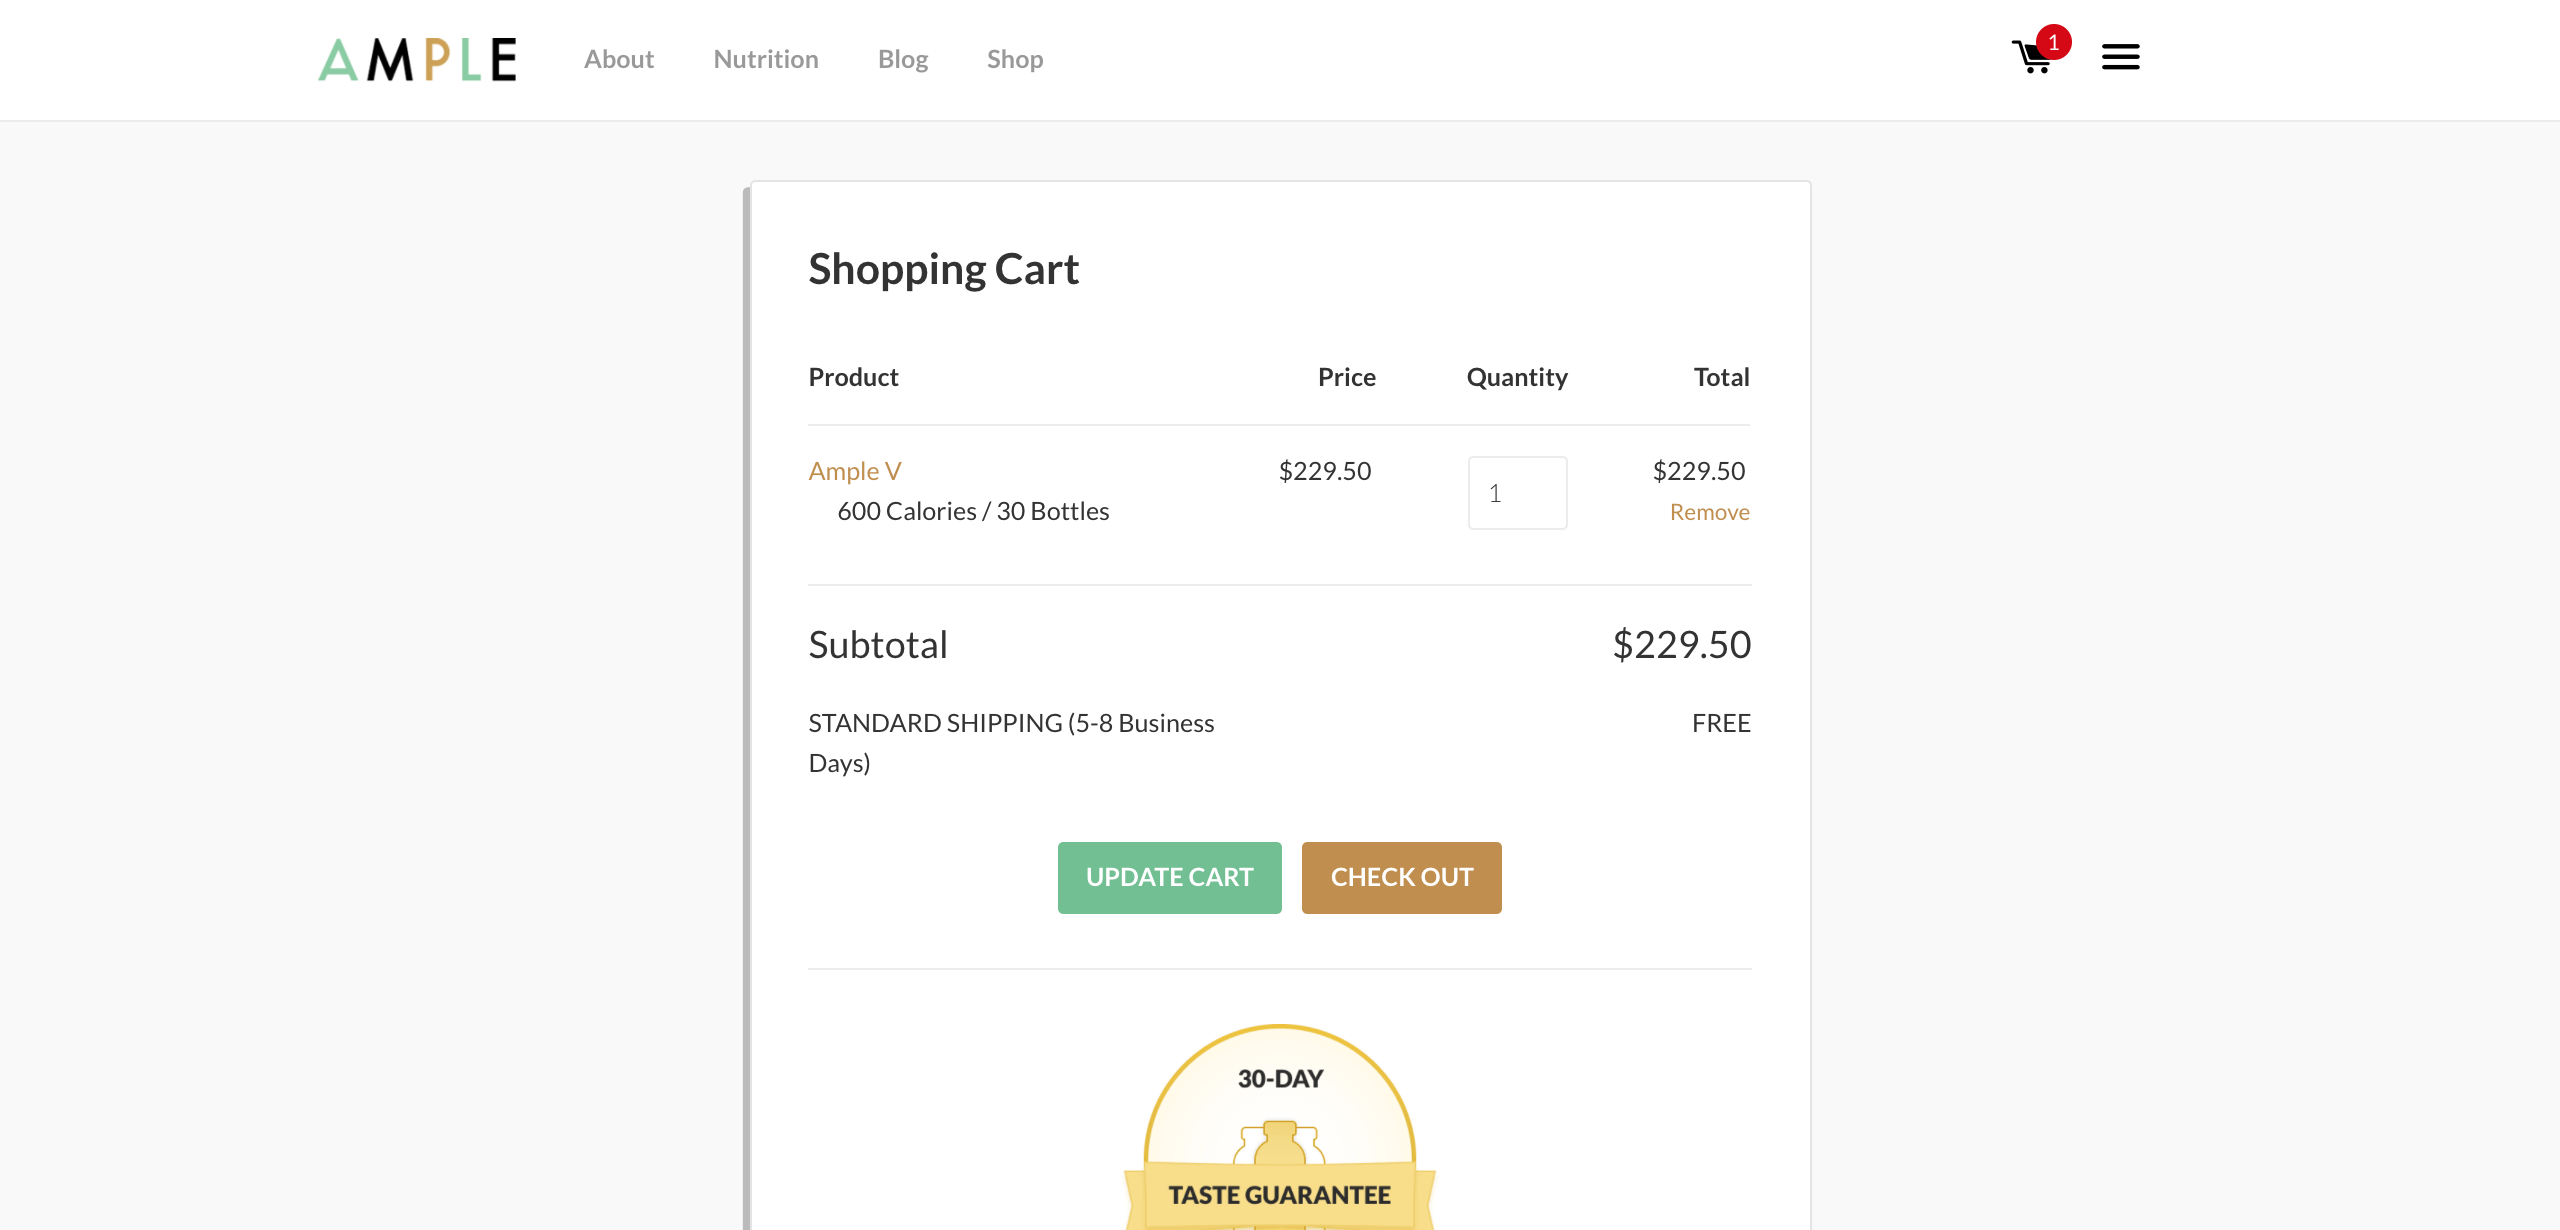
Task: Open the Ample V product link
Action: [855, 470]
